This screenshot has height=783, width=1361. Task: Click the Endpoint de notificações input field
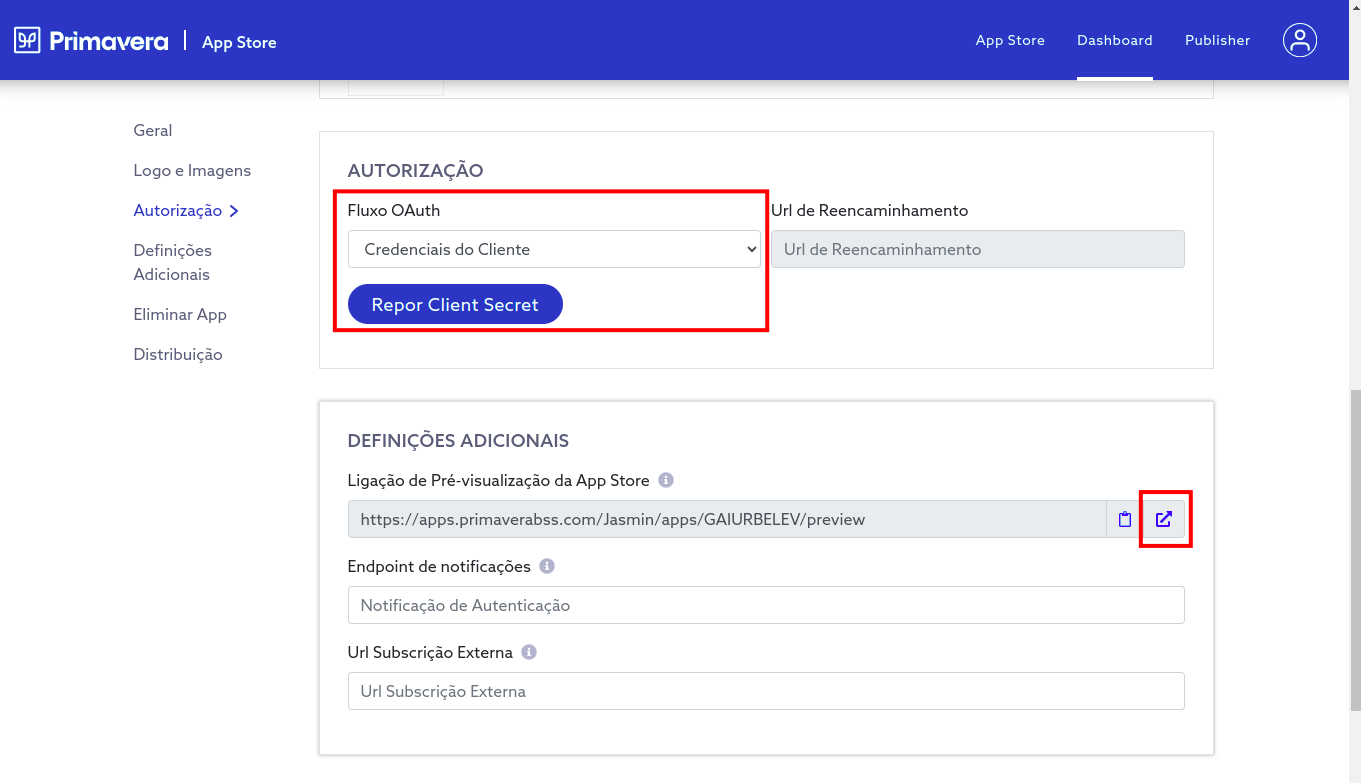(765, 605)
